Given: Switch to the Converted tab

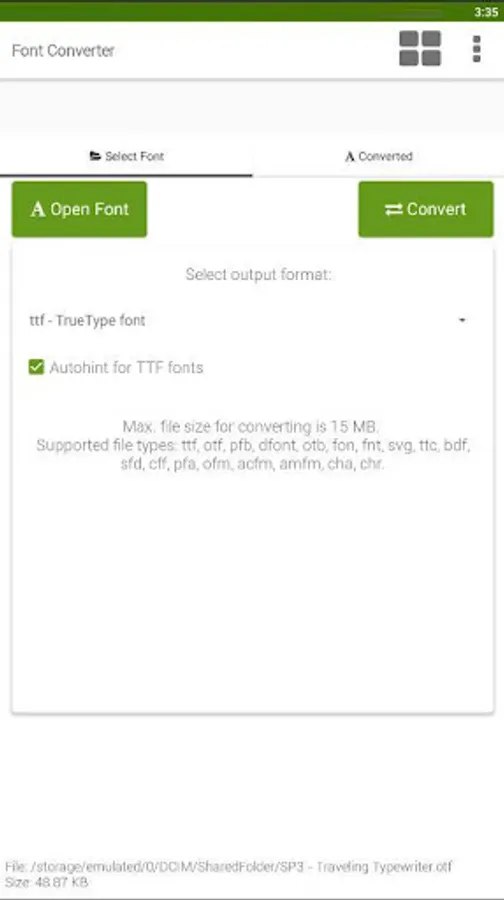Looking at the screenshot, I should pyautogui.click(x=378, y=156).
